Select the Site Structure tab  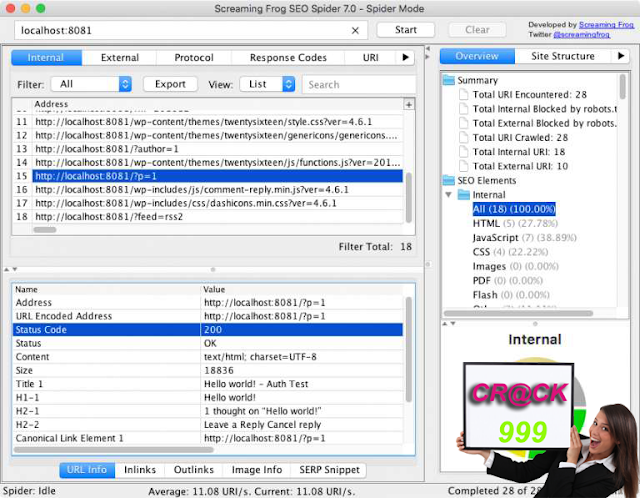point(563,56)
